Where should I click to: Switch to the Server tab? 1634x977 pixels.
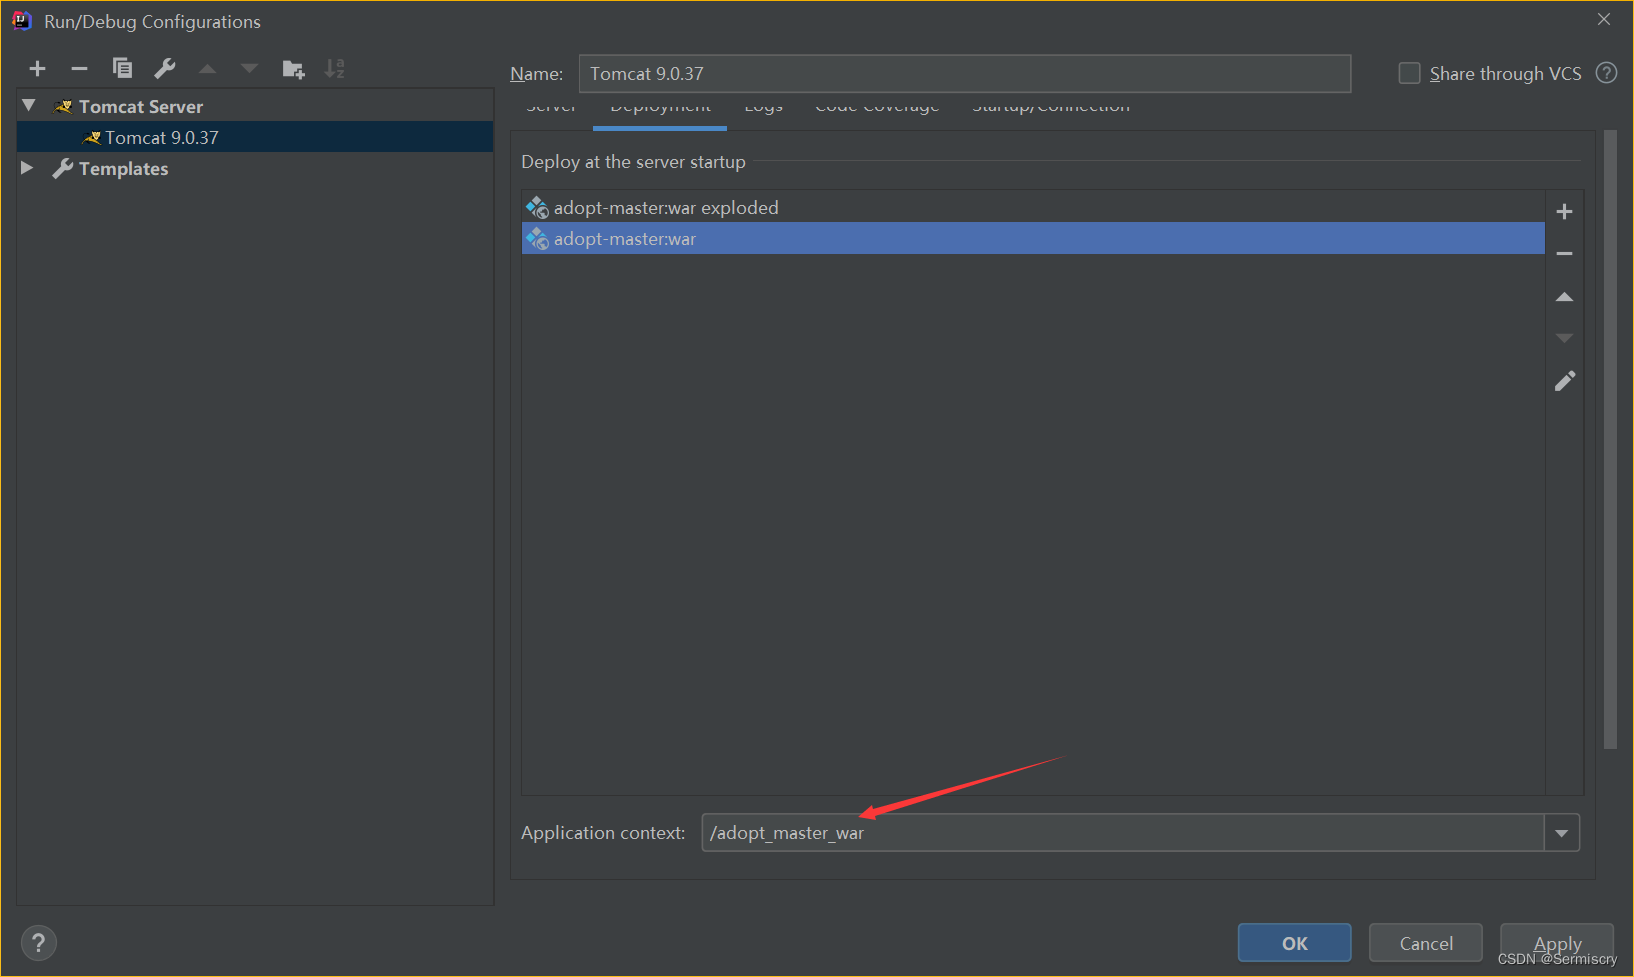coord(551,108)
